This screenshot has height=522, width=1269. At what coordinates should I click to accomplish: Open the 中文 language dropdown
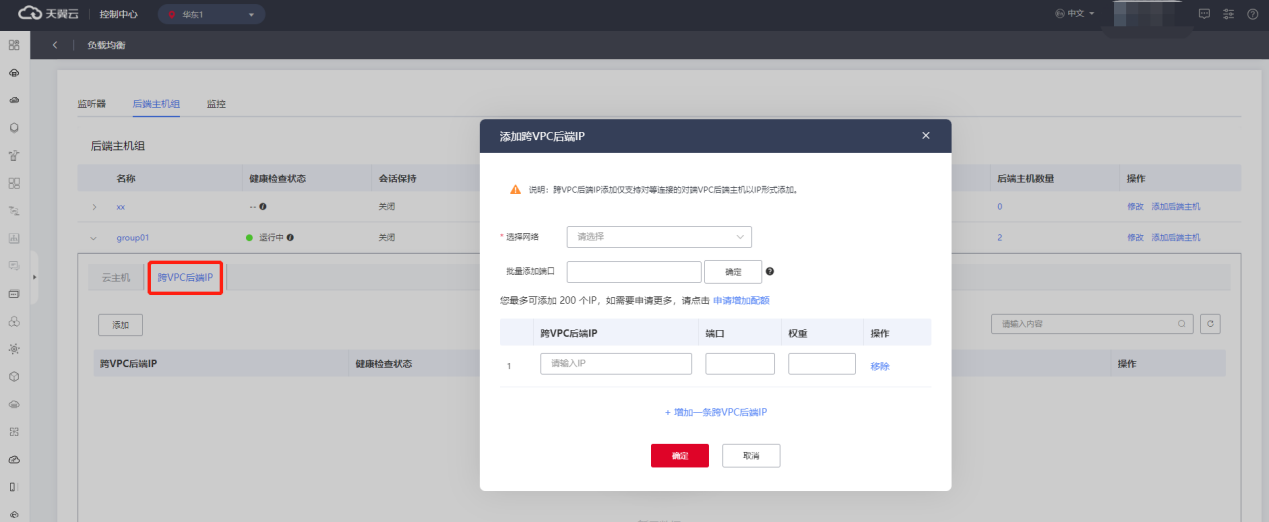[x=1076, y=14]
